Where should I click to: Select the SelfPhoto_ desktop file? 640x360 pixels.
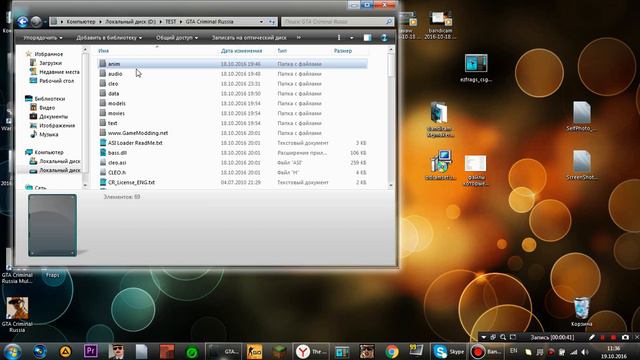click(581, 116)
